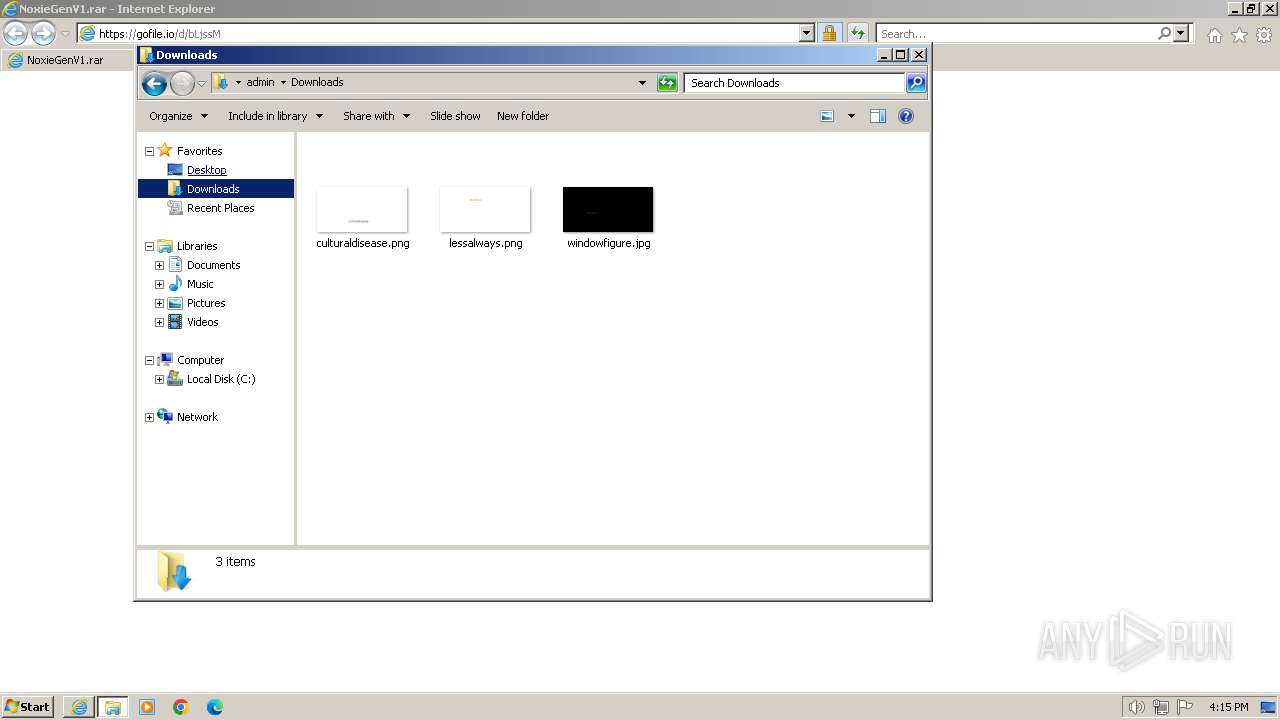Select the NoxieGenV1.rar browser tab
Screen dimensions: 1280x720
68,60
